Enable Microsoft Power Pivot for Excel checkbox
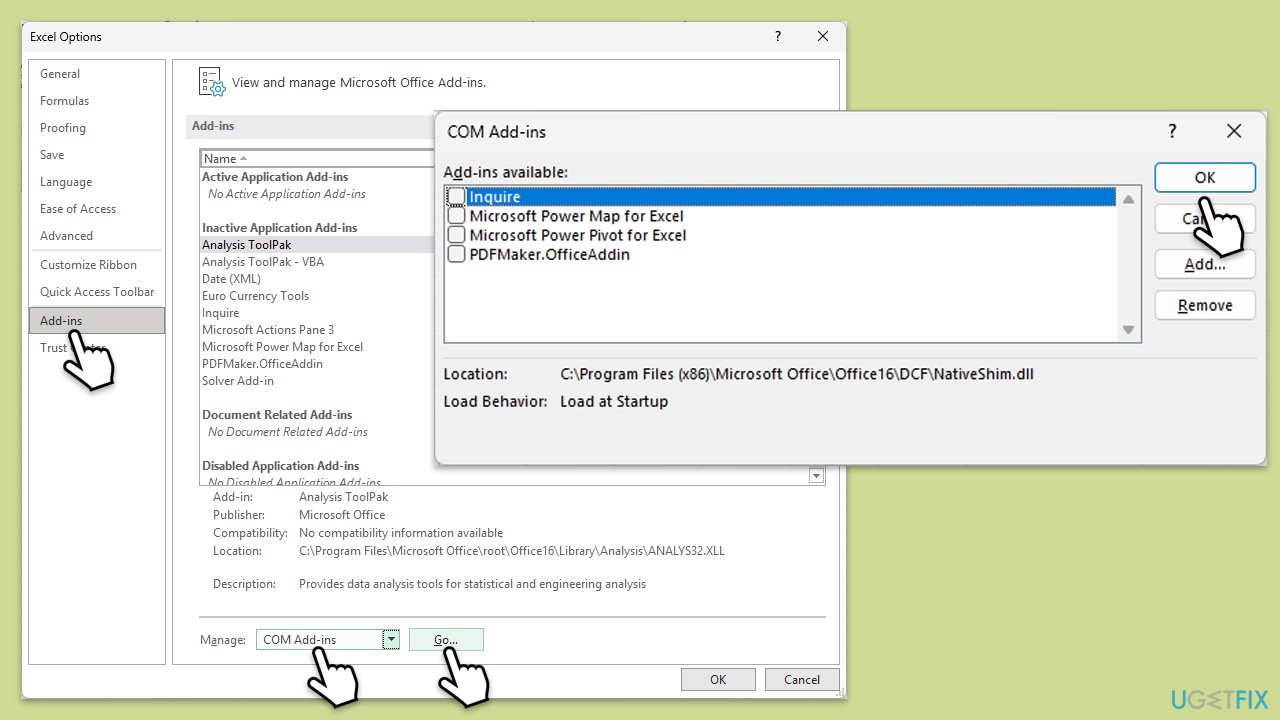 [x=456, y=235]
